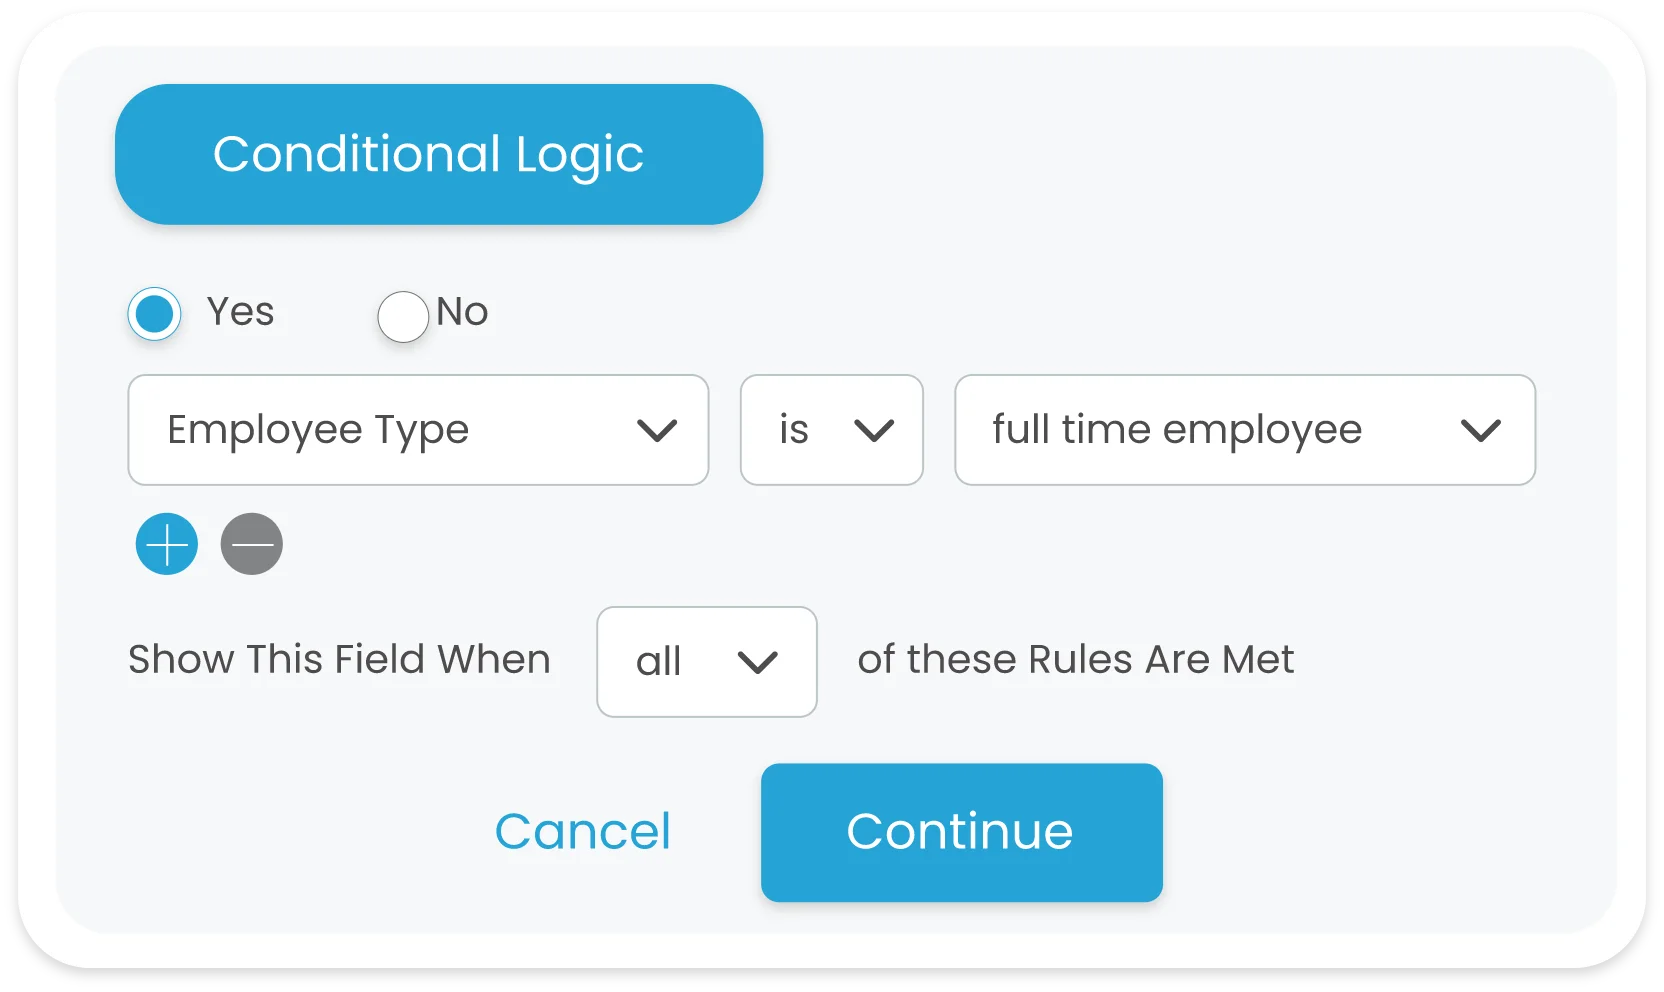Click 'of these Rules Are Met' text
Image resolution: width=1664 pixels, height=992 pixels.
pyautogui.click(x=1075, y=659)
